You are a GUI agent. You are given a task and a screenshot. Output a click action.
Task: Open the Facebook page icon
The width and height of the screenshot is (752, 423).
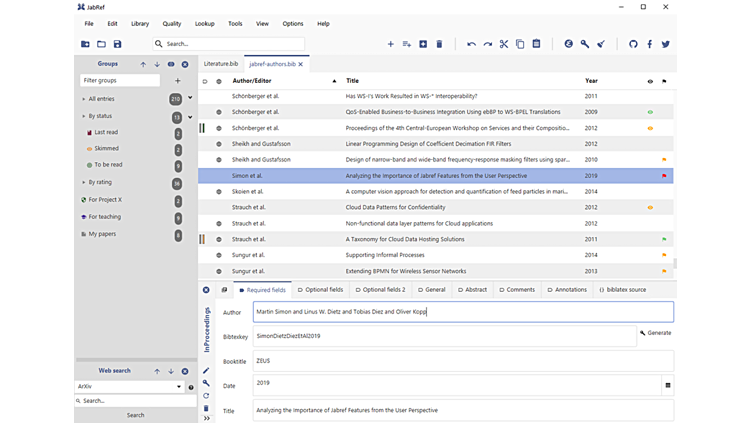pyautogui.click(x=649, y=44)
